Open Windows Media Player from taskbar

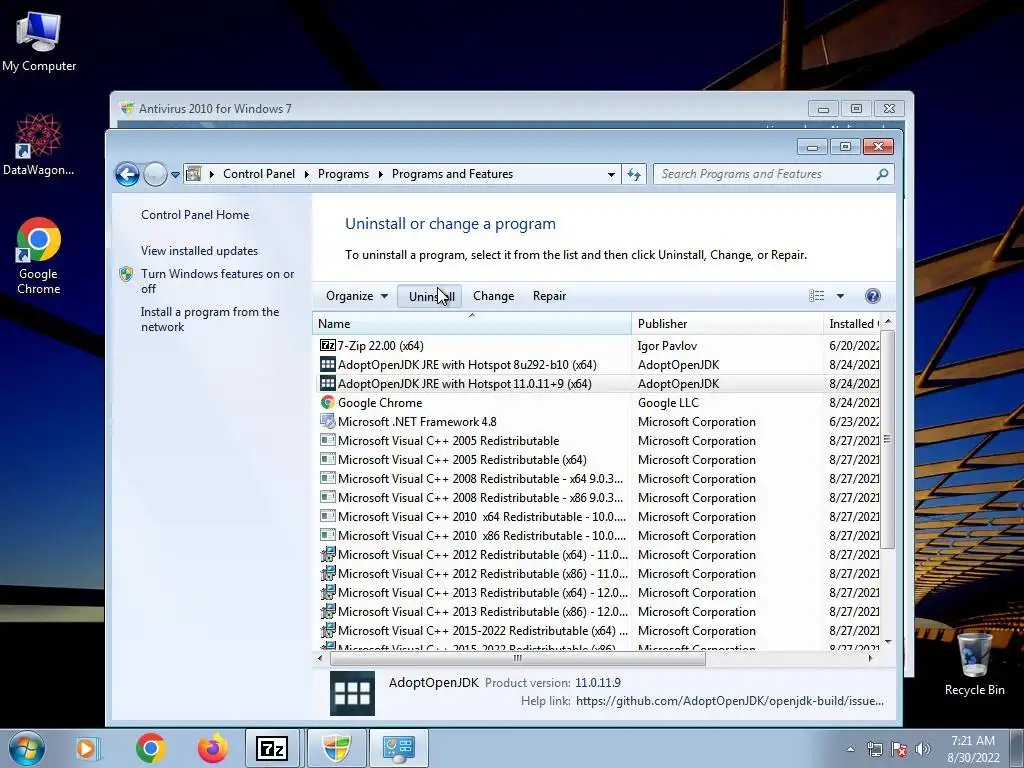coord(87,748)
